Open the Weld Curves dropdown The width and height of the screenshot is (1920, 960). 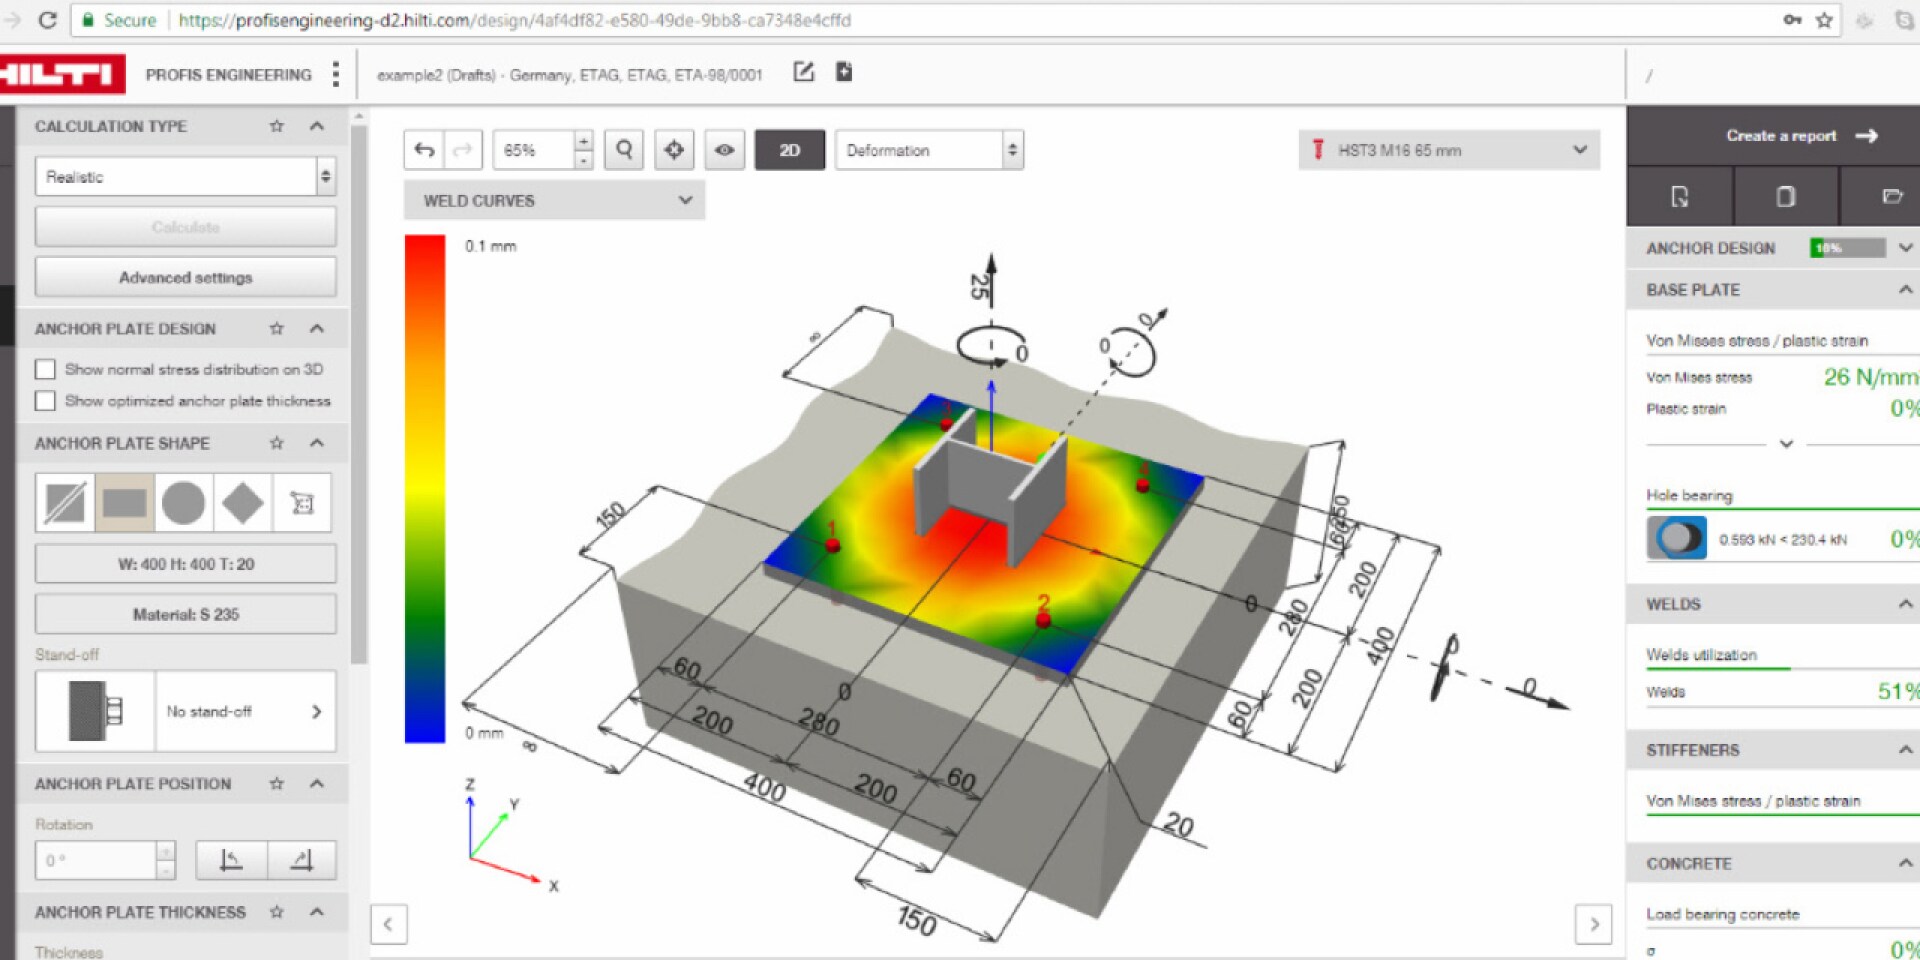(554, 200)
